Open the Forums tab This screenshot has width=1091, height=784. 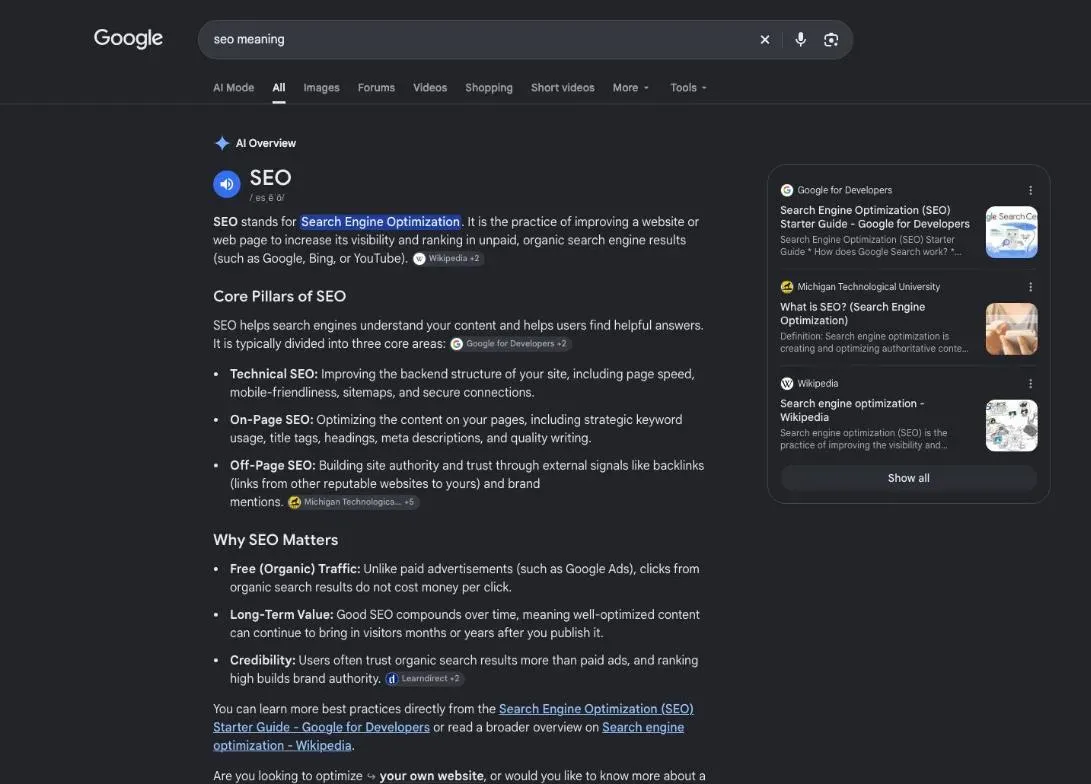click(376, 88)
